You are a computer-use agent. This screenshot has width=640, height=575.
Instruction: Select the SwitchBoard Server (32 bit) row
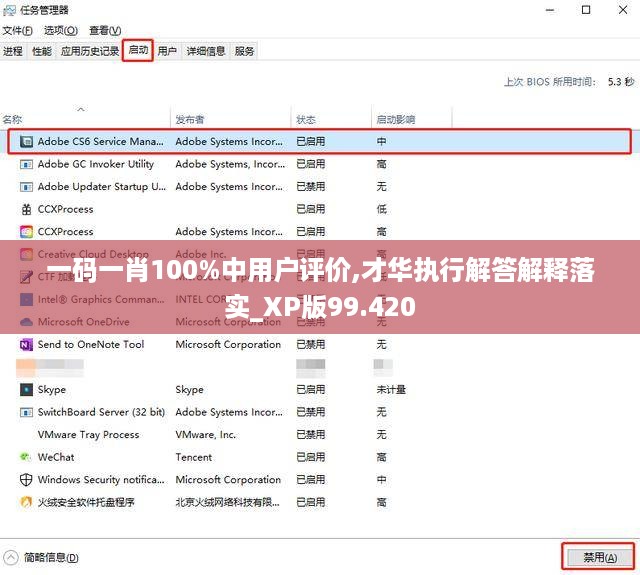point(320,412)
